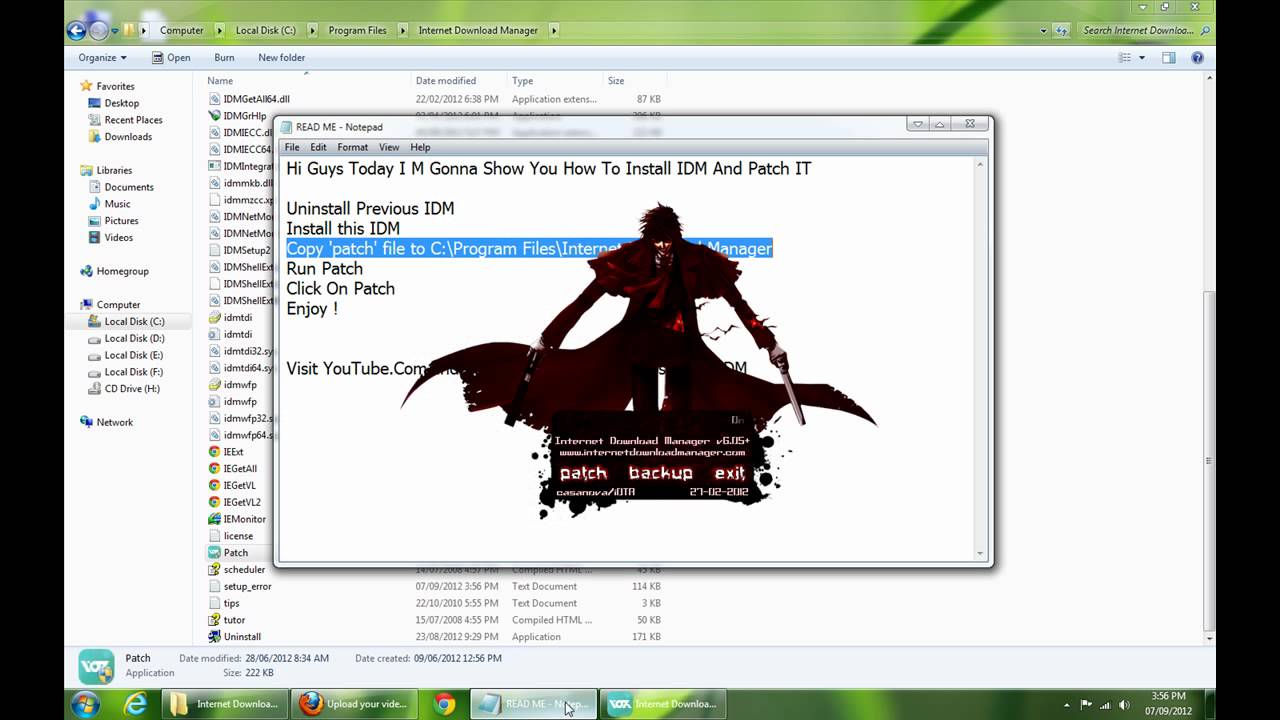The image size is (1280, 720).
Task: Open Internet Explorer from the taskbar
Action: 134,704
